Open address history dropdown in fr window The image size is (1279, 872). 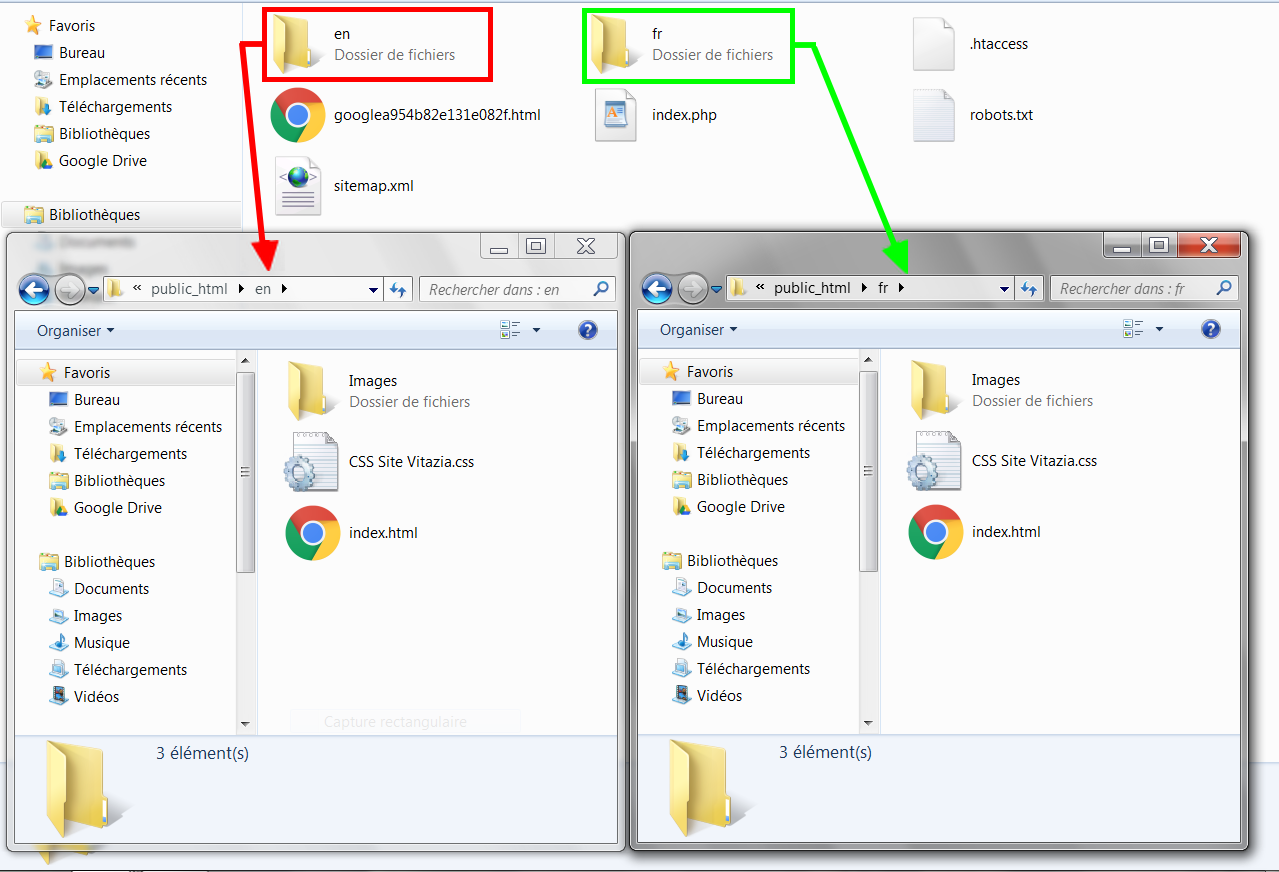pos(1005,289)
